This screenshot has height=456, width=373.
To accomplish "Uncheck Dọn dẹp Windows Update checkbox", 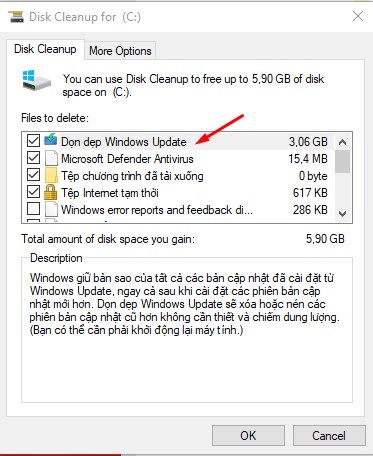I will pyautogui.click(x=33, y=141).
